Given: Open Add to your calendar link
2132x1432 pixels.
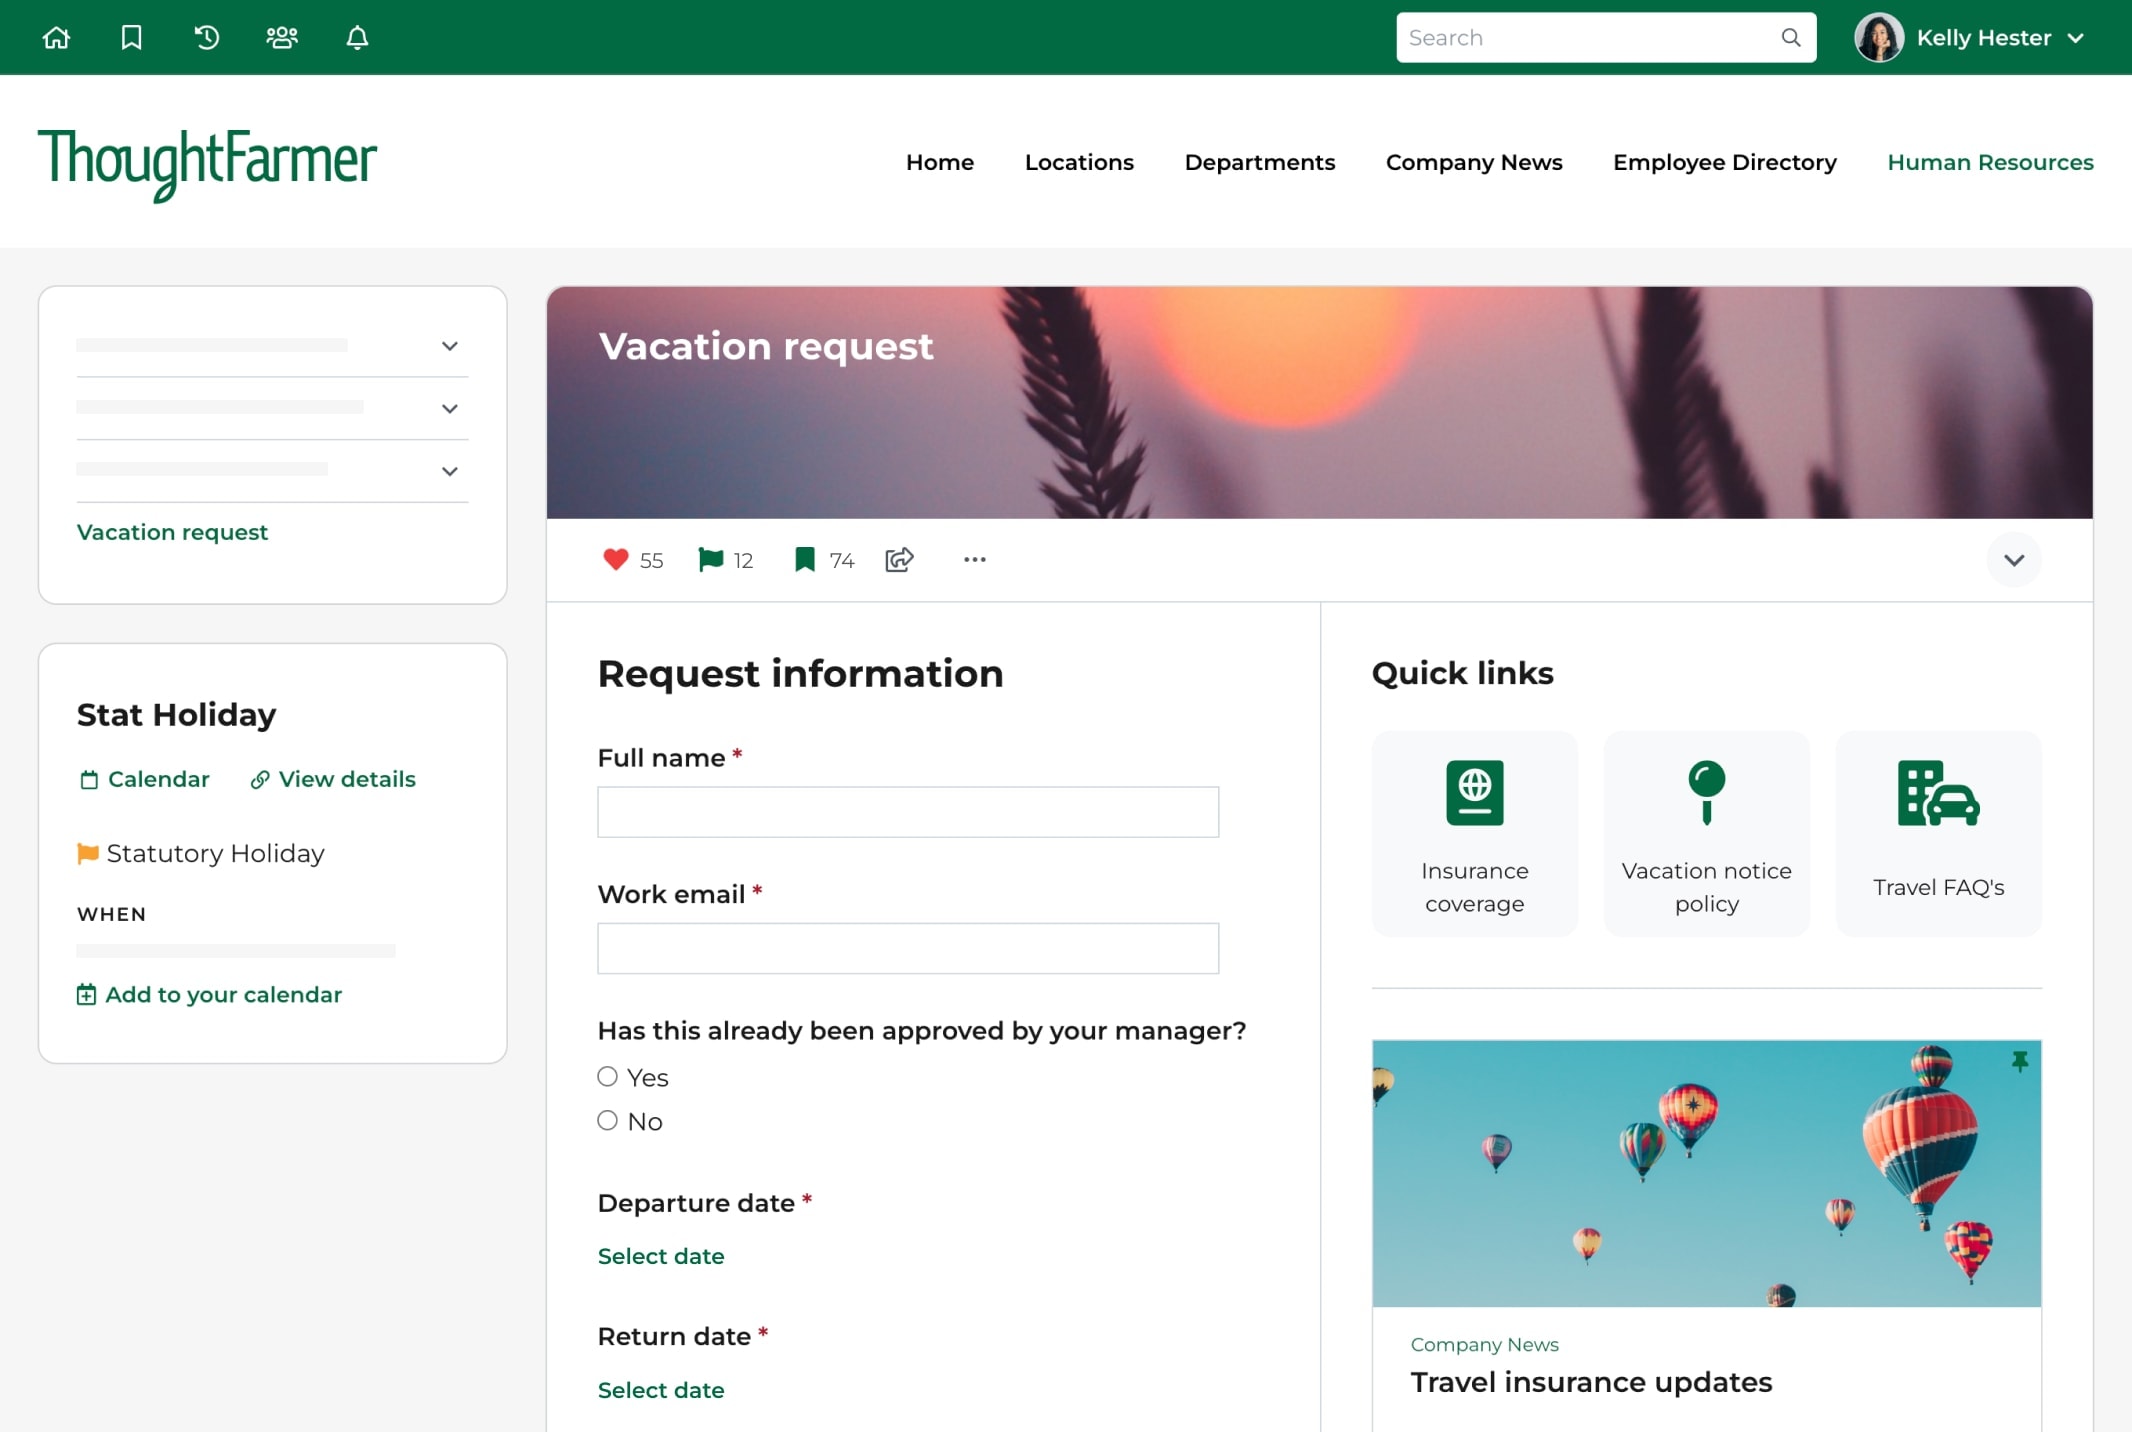Looking at the screenshot, I should (x=209, y=994).
